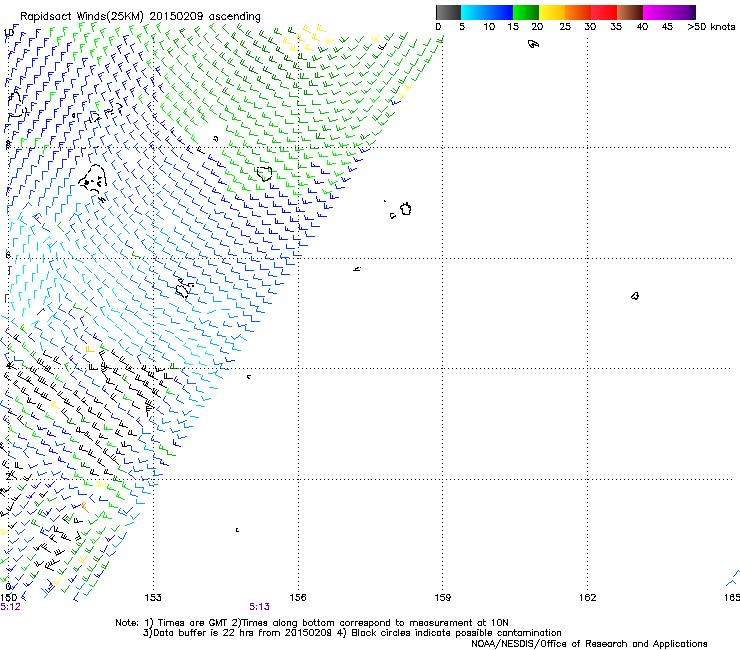Click the dark purple >50 knots legend segment
This screenshot has width=740, height=650.
[x=693, y=12]
